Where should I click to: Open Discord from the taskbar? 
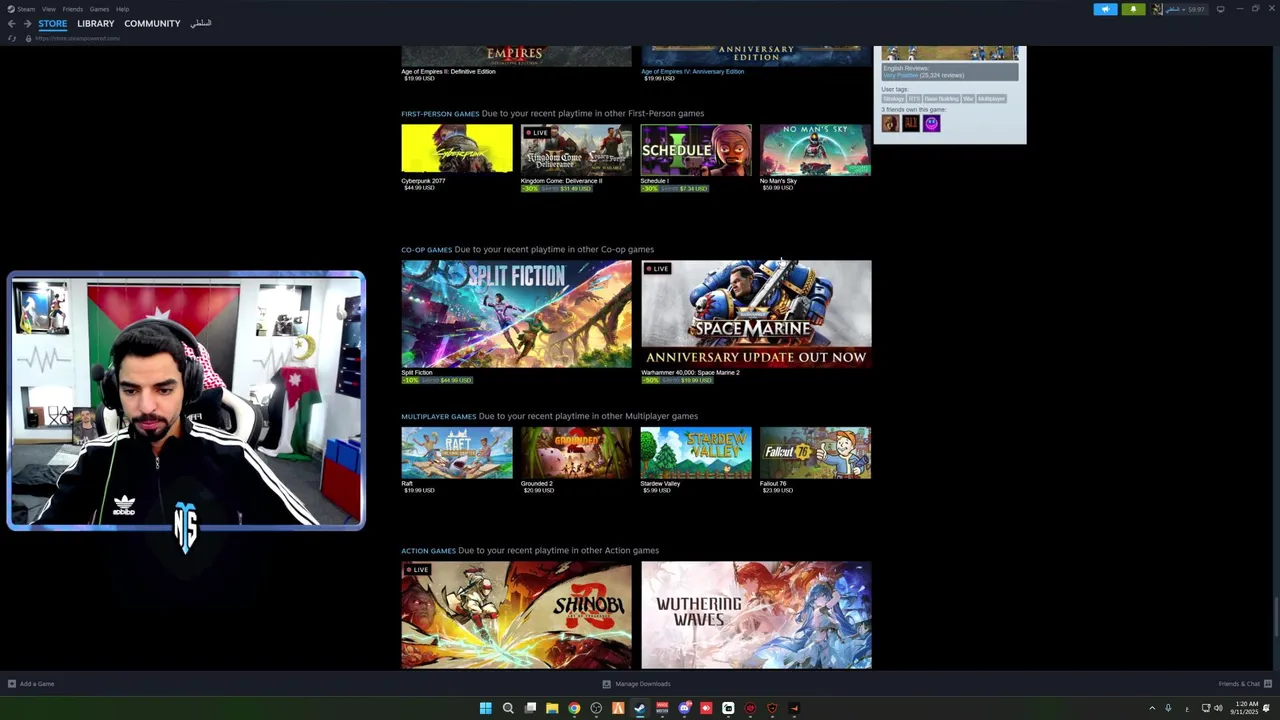point(684,708)
